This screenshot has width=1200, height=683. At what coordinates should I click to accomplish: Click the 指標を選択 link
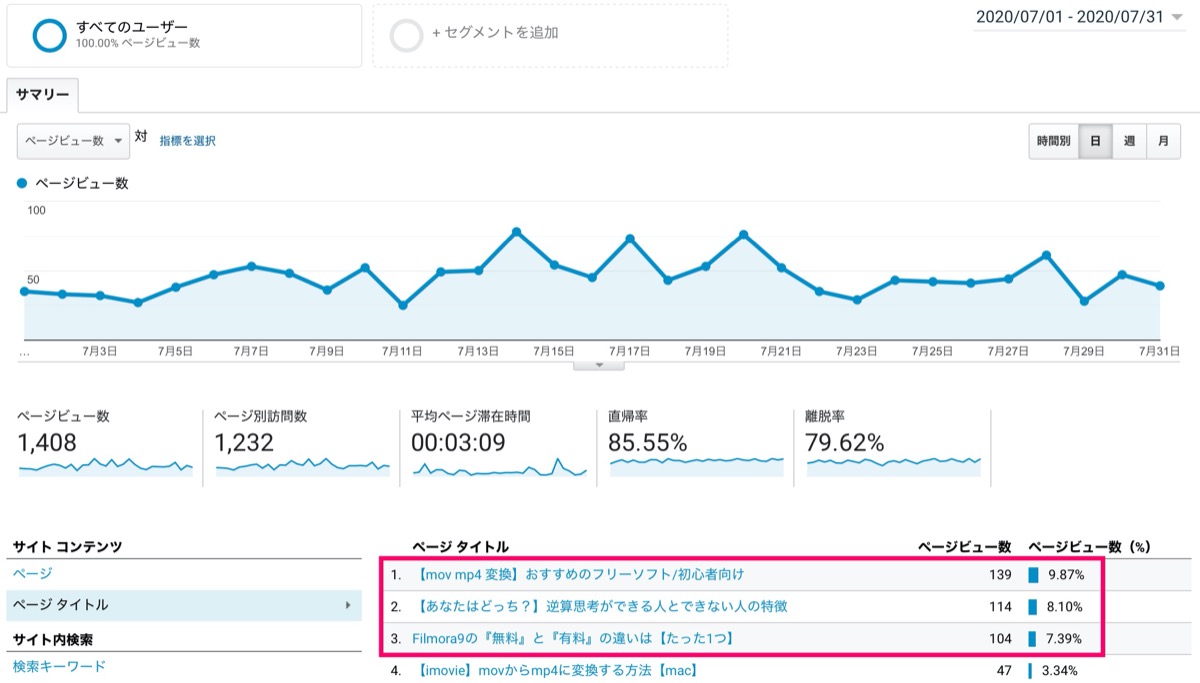[187, 141]
